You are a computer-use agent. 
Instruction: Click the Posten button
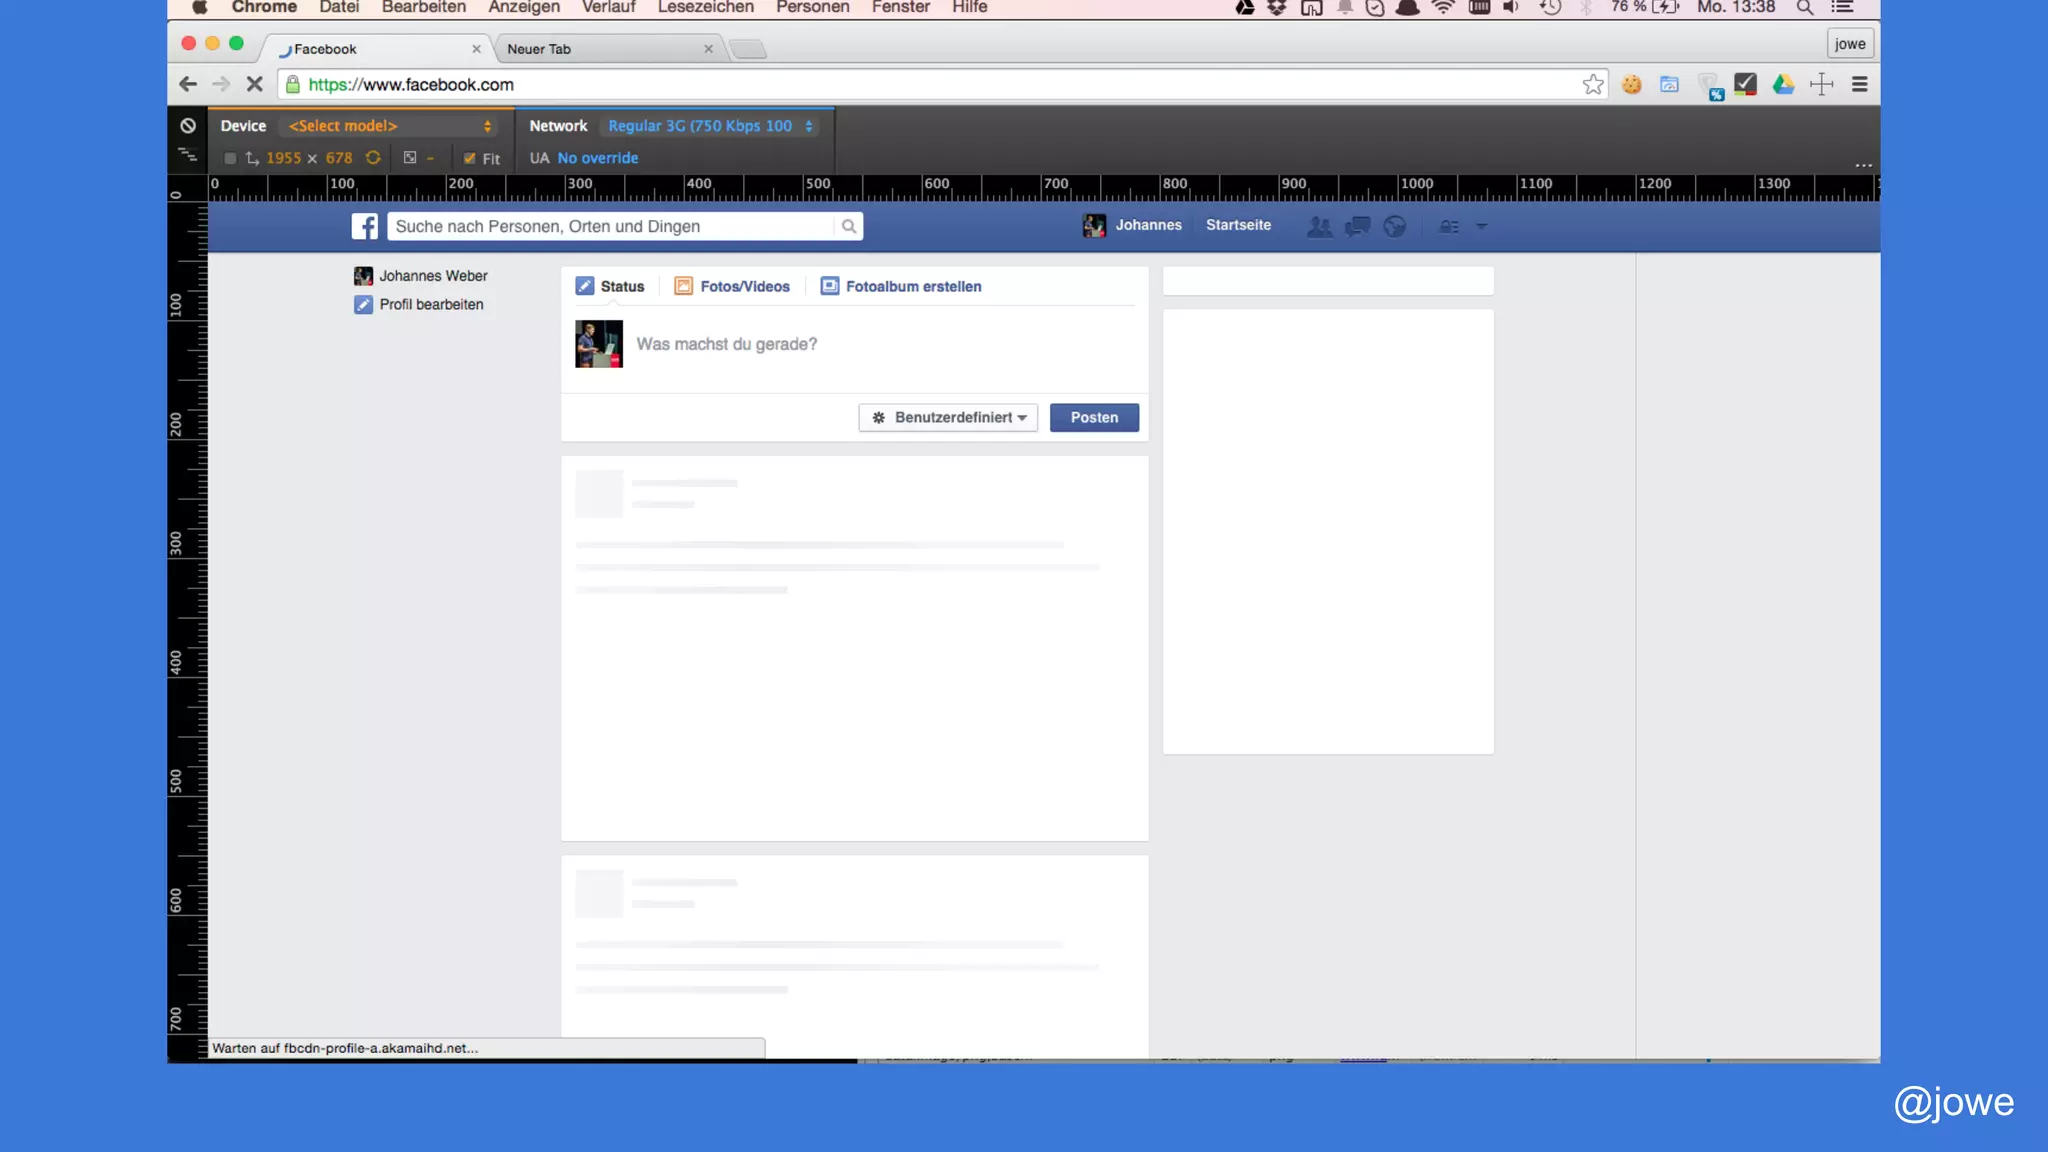1094,418
